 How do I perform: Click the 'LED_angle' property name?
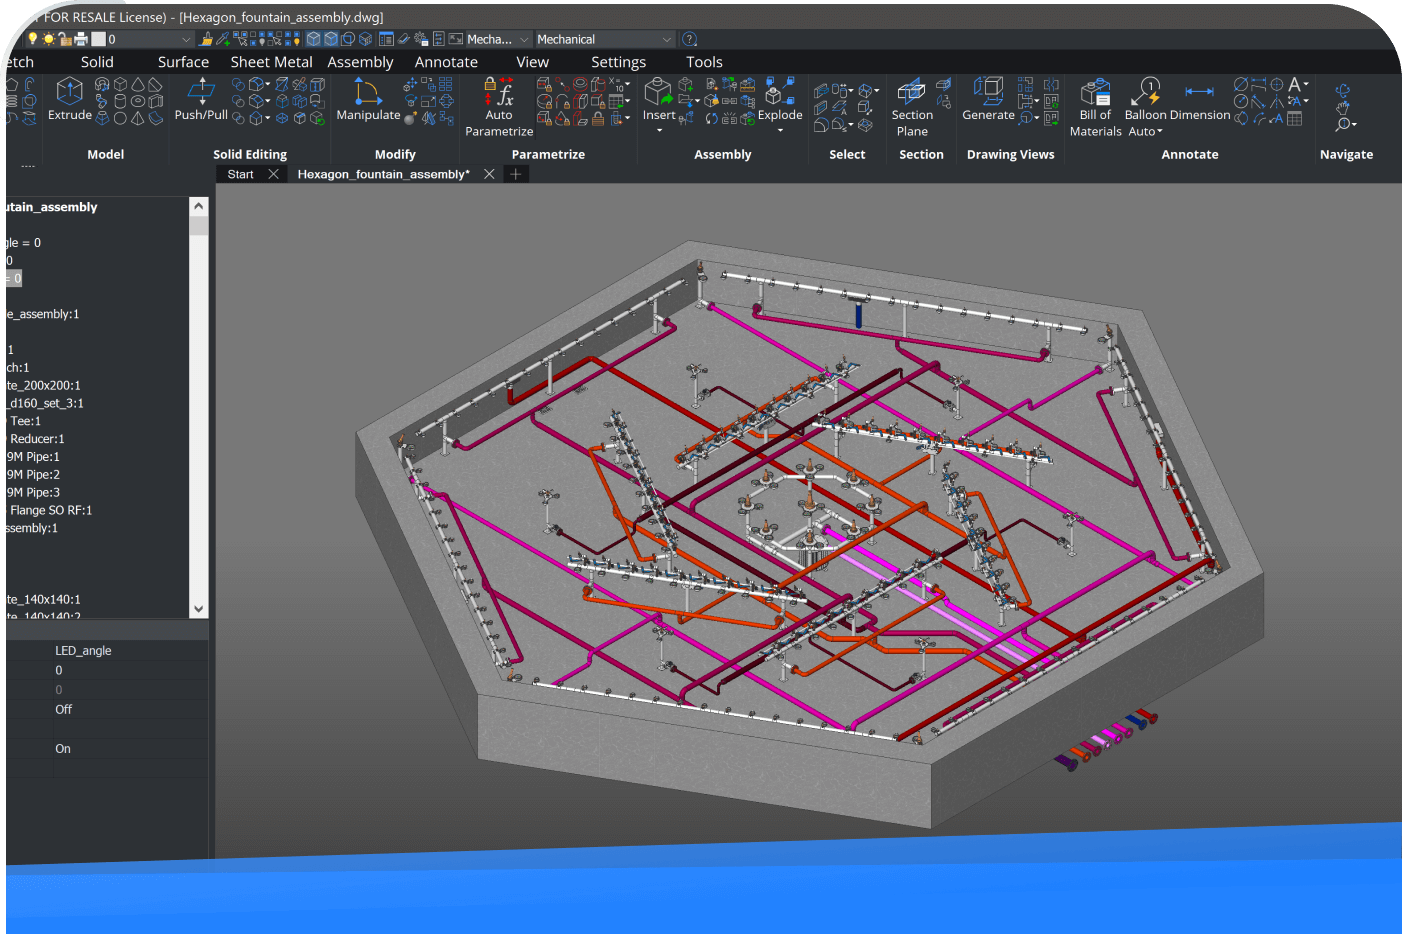[x=83, y=651]
